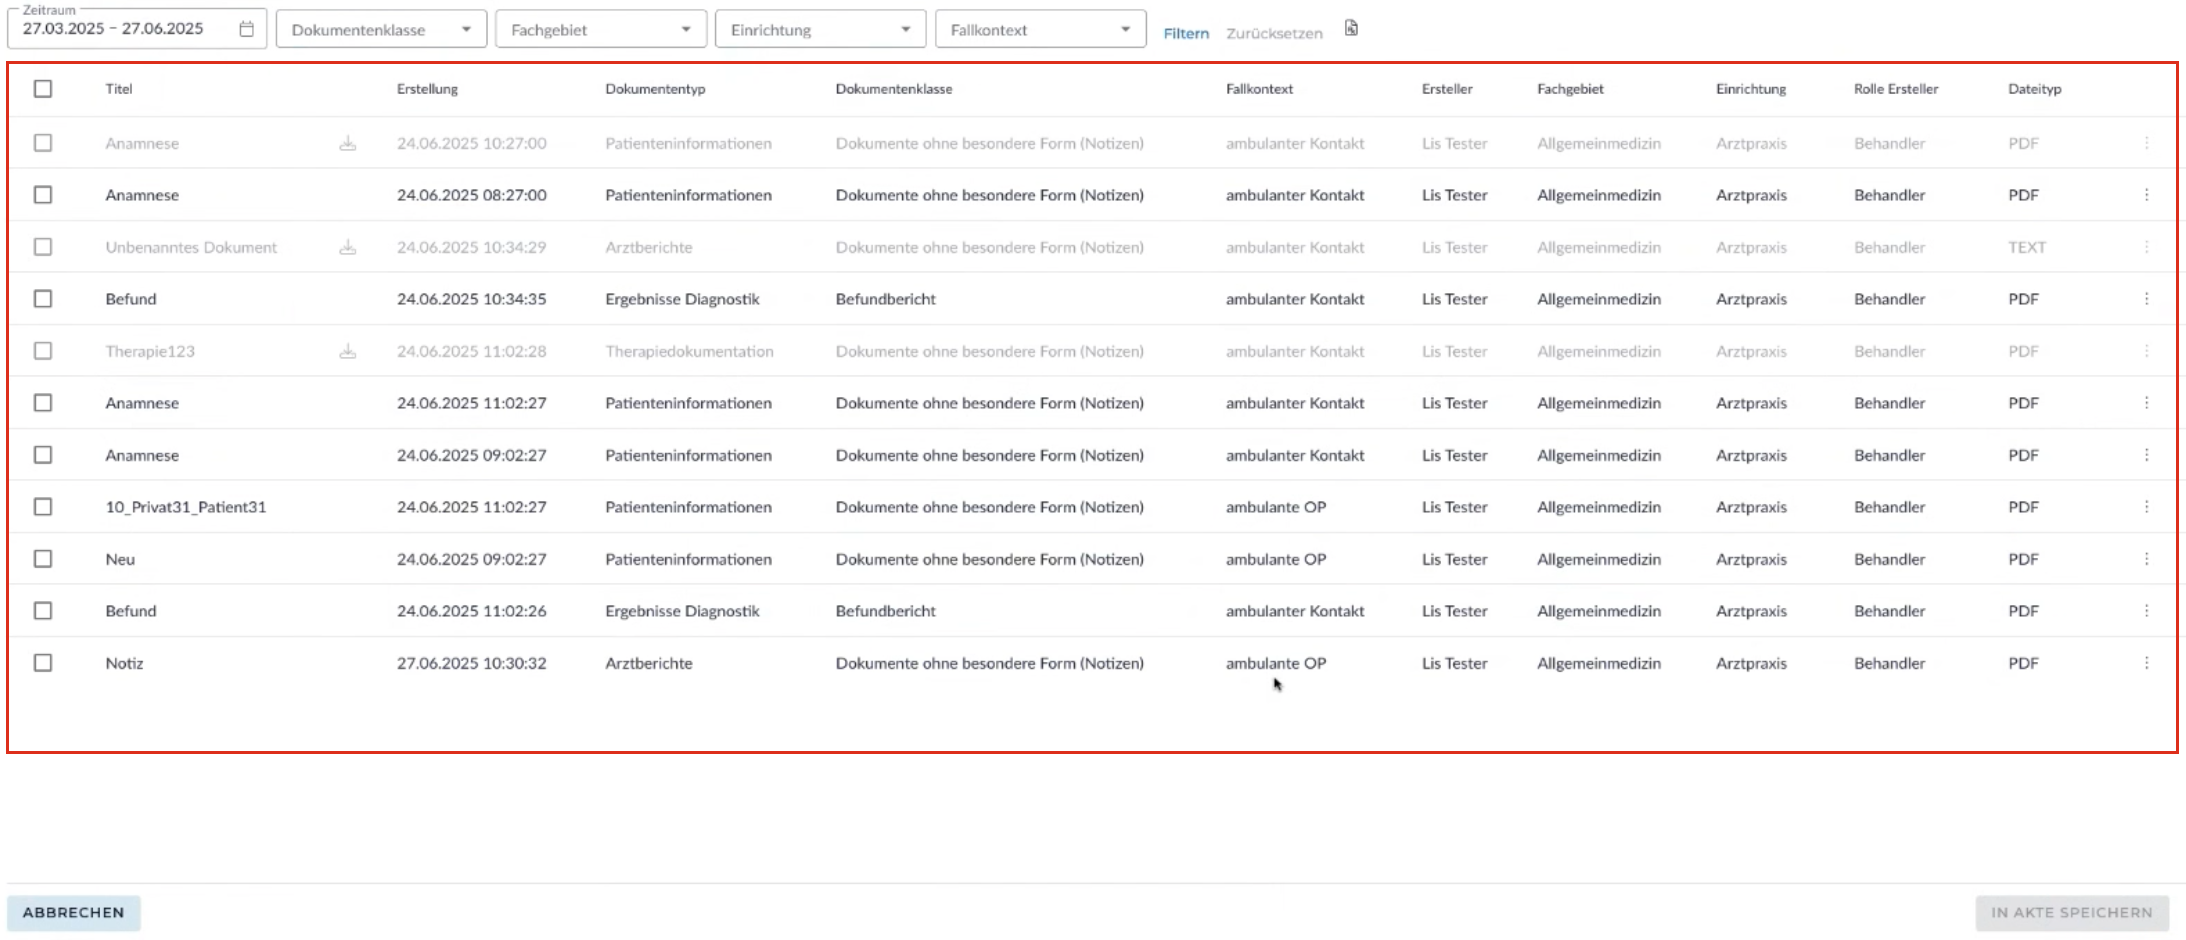Screen dimensions: 2186x940
Task: Click the document export icon beside Zurücksetzen
Action: point(1351,29)
